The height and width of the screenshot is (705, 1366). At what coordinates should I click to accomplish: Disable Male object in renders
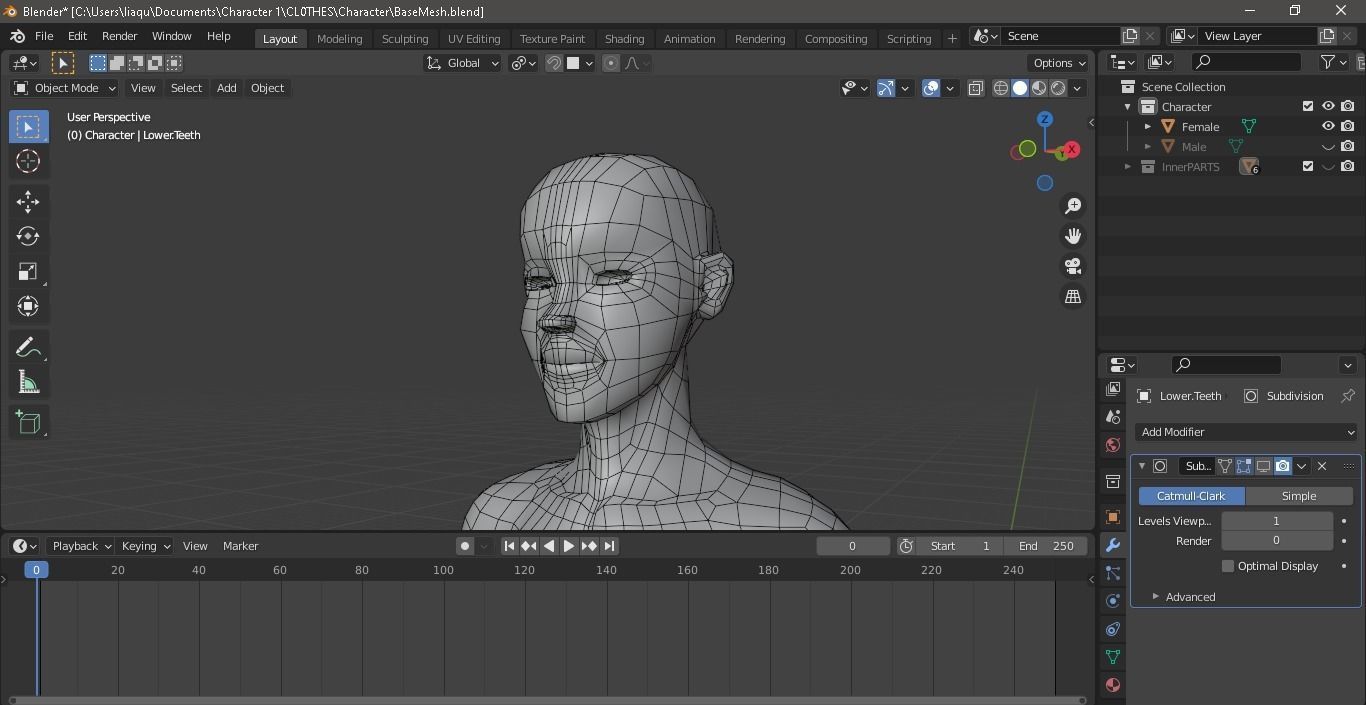click(1348, 146)
